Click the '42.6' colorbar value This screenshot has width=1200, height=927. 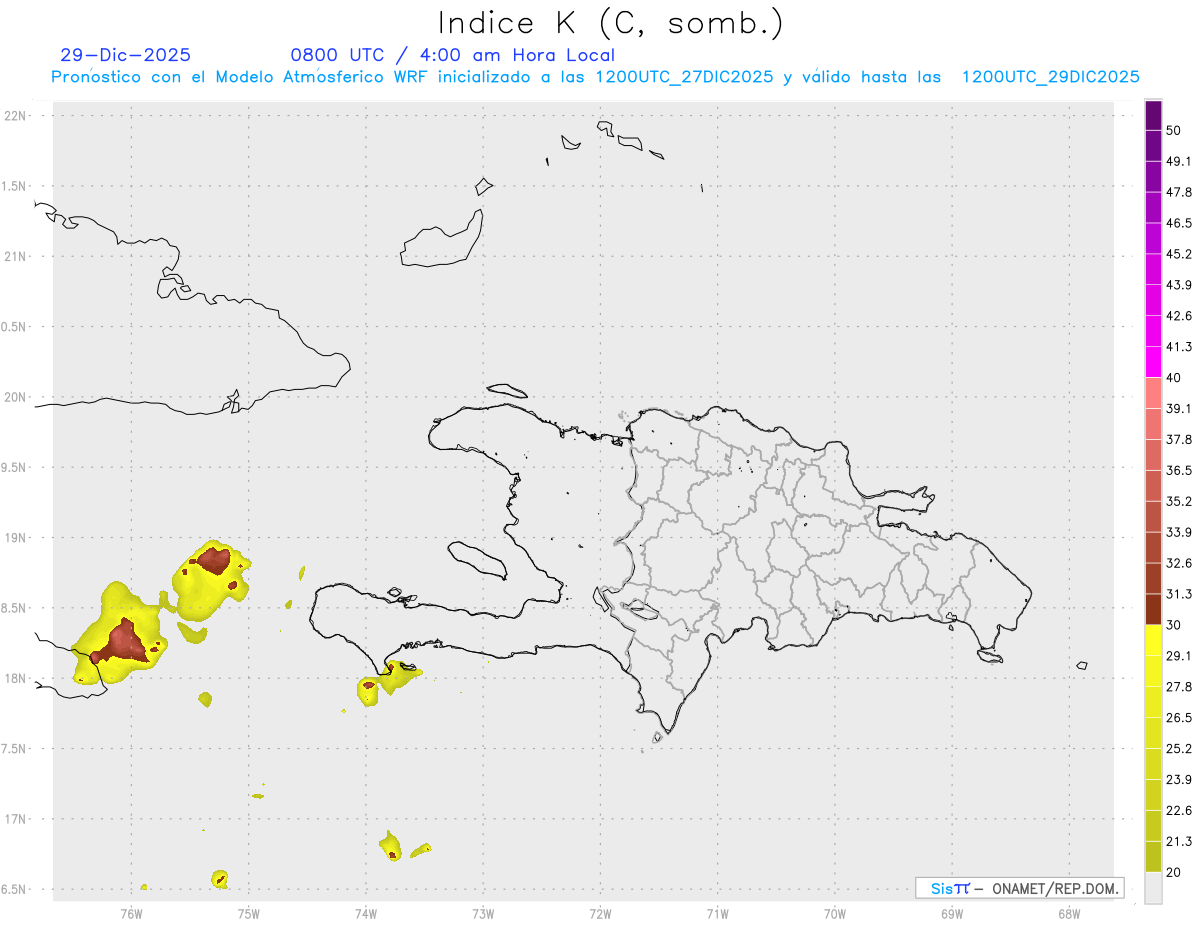pos(1180,316)
